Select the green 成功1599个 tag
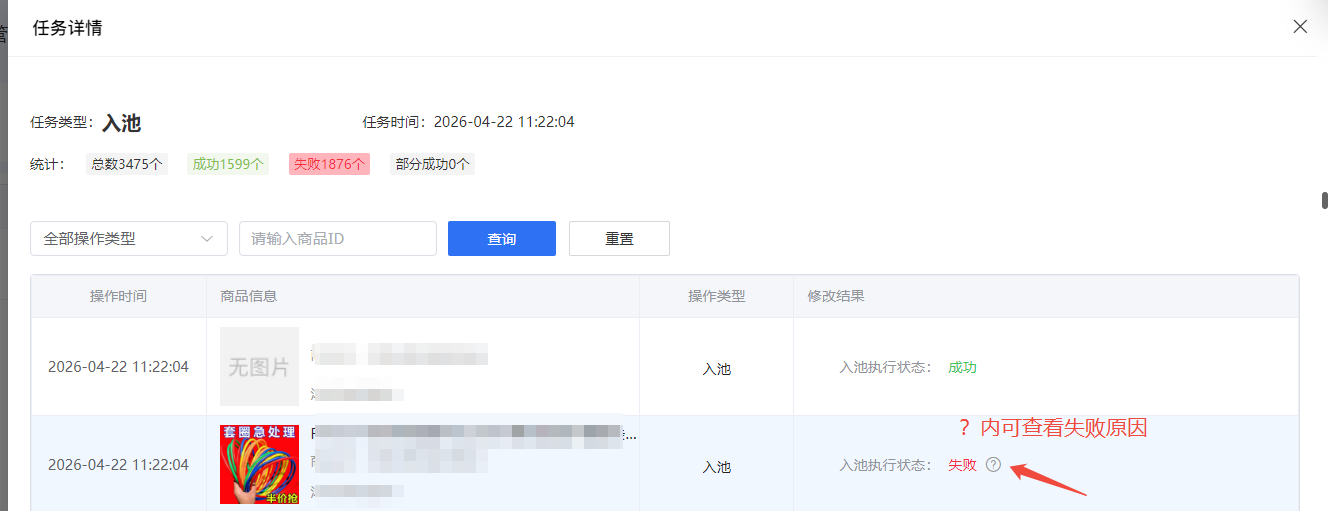This screenshot has width=1328, height=511. pyautogui.click(x=228, y=164)
